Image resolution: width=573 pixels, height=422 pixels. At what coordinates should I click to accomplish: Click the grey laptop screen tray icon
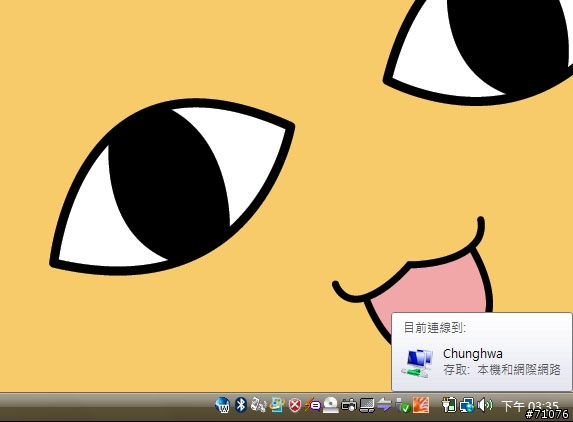point(367,405)
